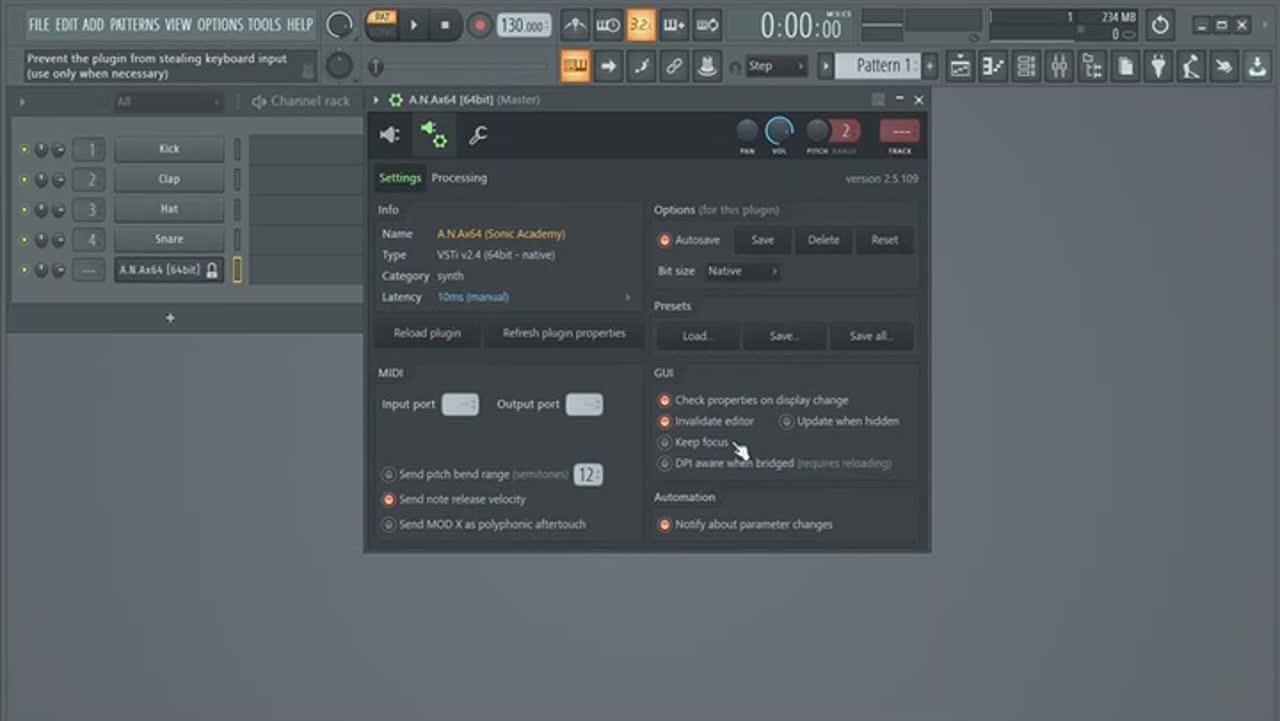Open the Latency 10ms manual setting
1280x721 pixels.
coord(473,297)
